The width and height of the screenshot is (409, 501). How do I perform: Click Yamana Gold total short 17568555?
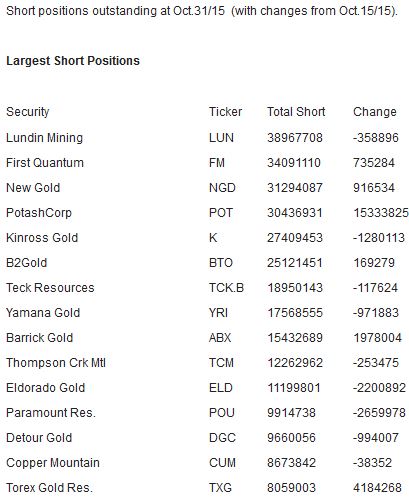[295, 313]
